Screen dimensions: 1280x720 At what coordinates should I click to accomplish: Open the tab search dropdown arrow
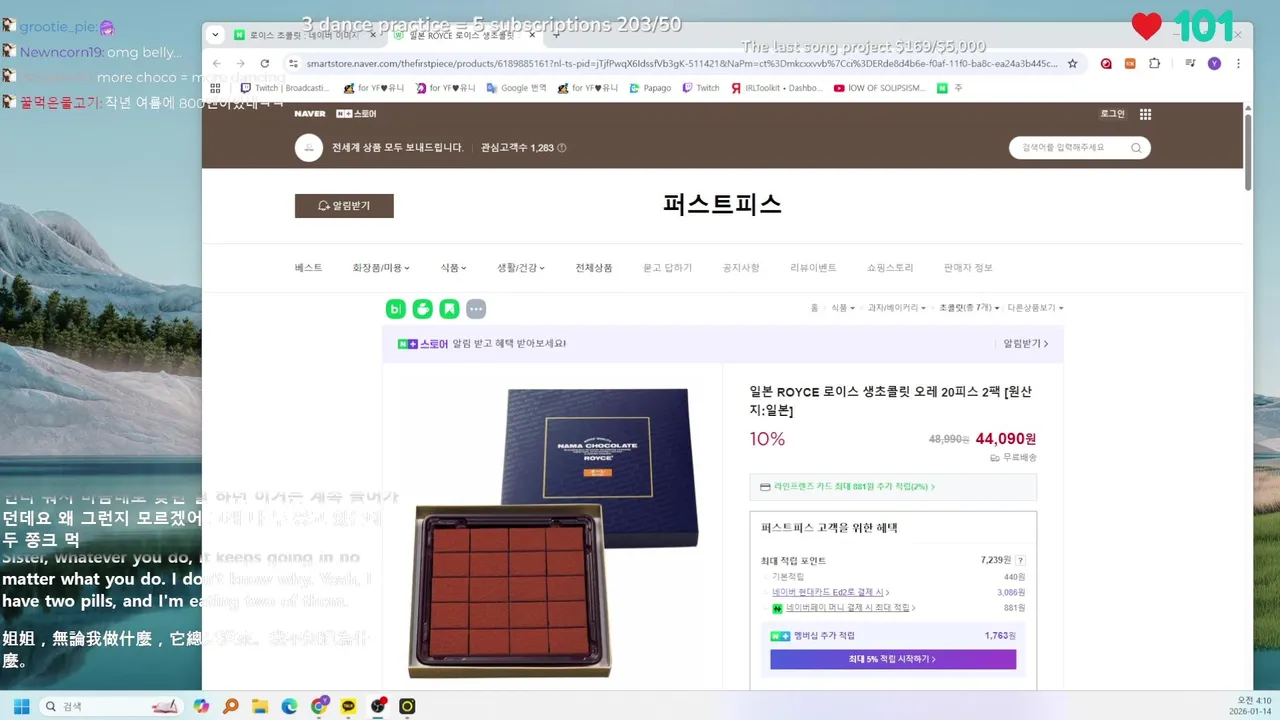tap(215, 35)
